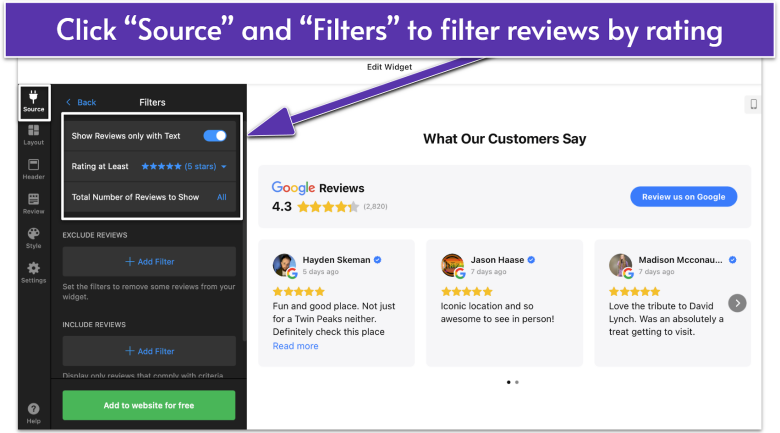Click Add to website for free
This screenshot has width=780, height=433.
click(149, 405)
